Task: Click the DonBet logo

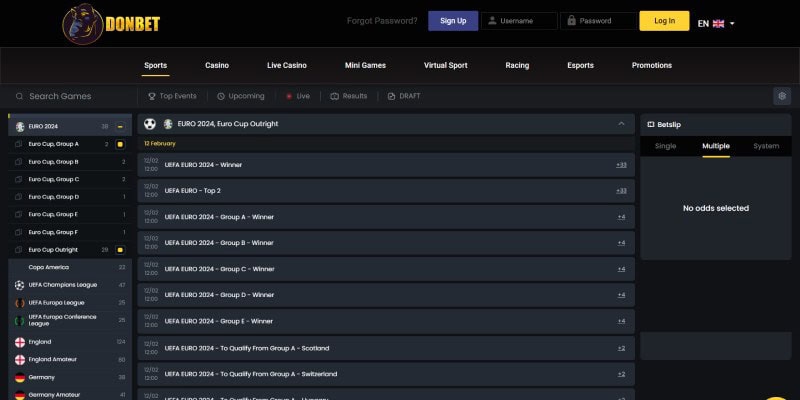Action: [x=112, y=22]
